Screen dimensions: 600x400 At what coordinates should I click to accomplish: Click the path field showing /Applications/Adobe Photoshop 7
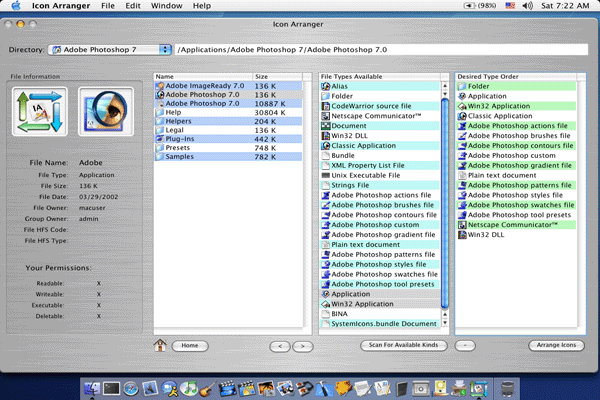click(381, 50)
